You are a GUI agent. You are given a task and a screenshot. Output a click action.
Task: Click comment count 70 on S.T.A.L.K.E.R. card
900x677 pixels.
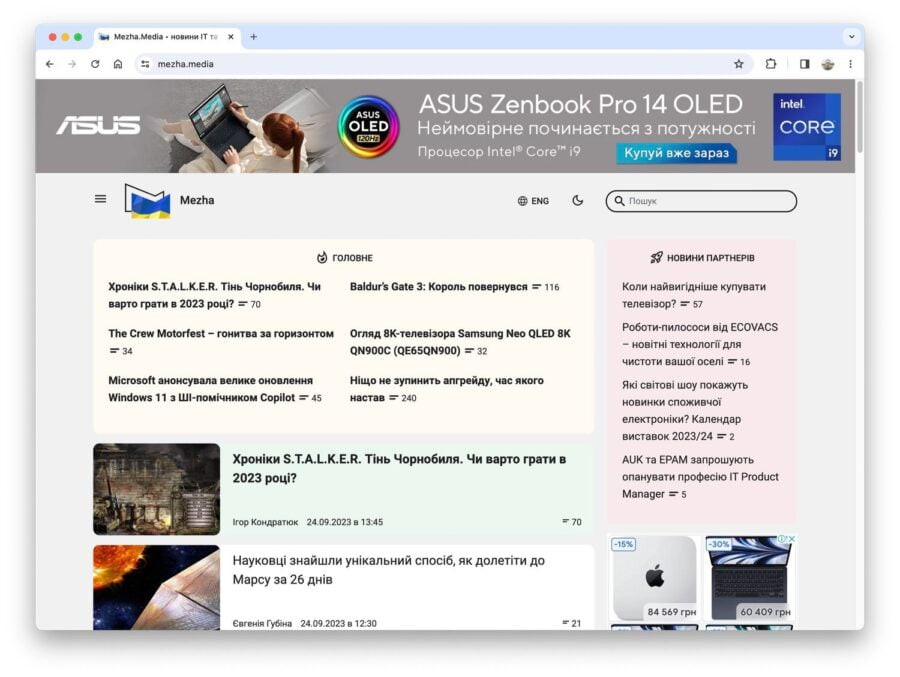pos(572,522)
